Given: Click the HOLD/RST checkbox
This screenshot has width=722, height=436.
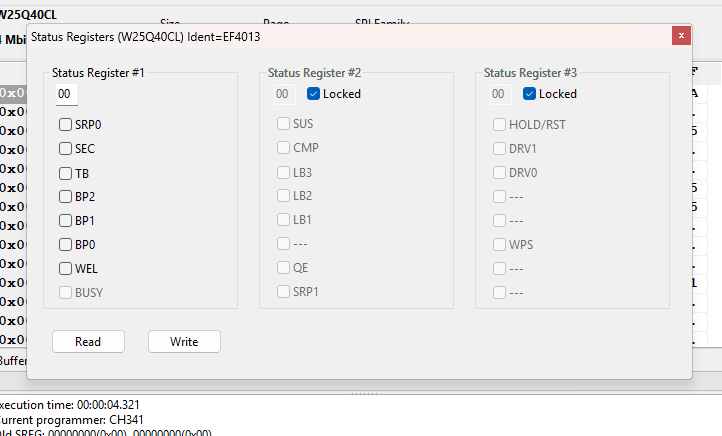Looking at the screenshot, I should (x=499, y=124).
